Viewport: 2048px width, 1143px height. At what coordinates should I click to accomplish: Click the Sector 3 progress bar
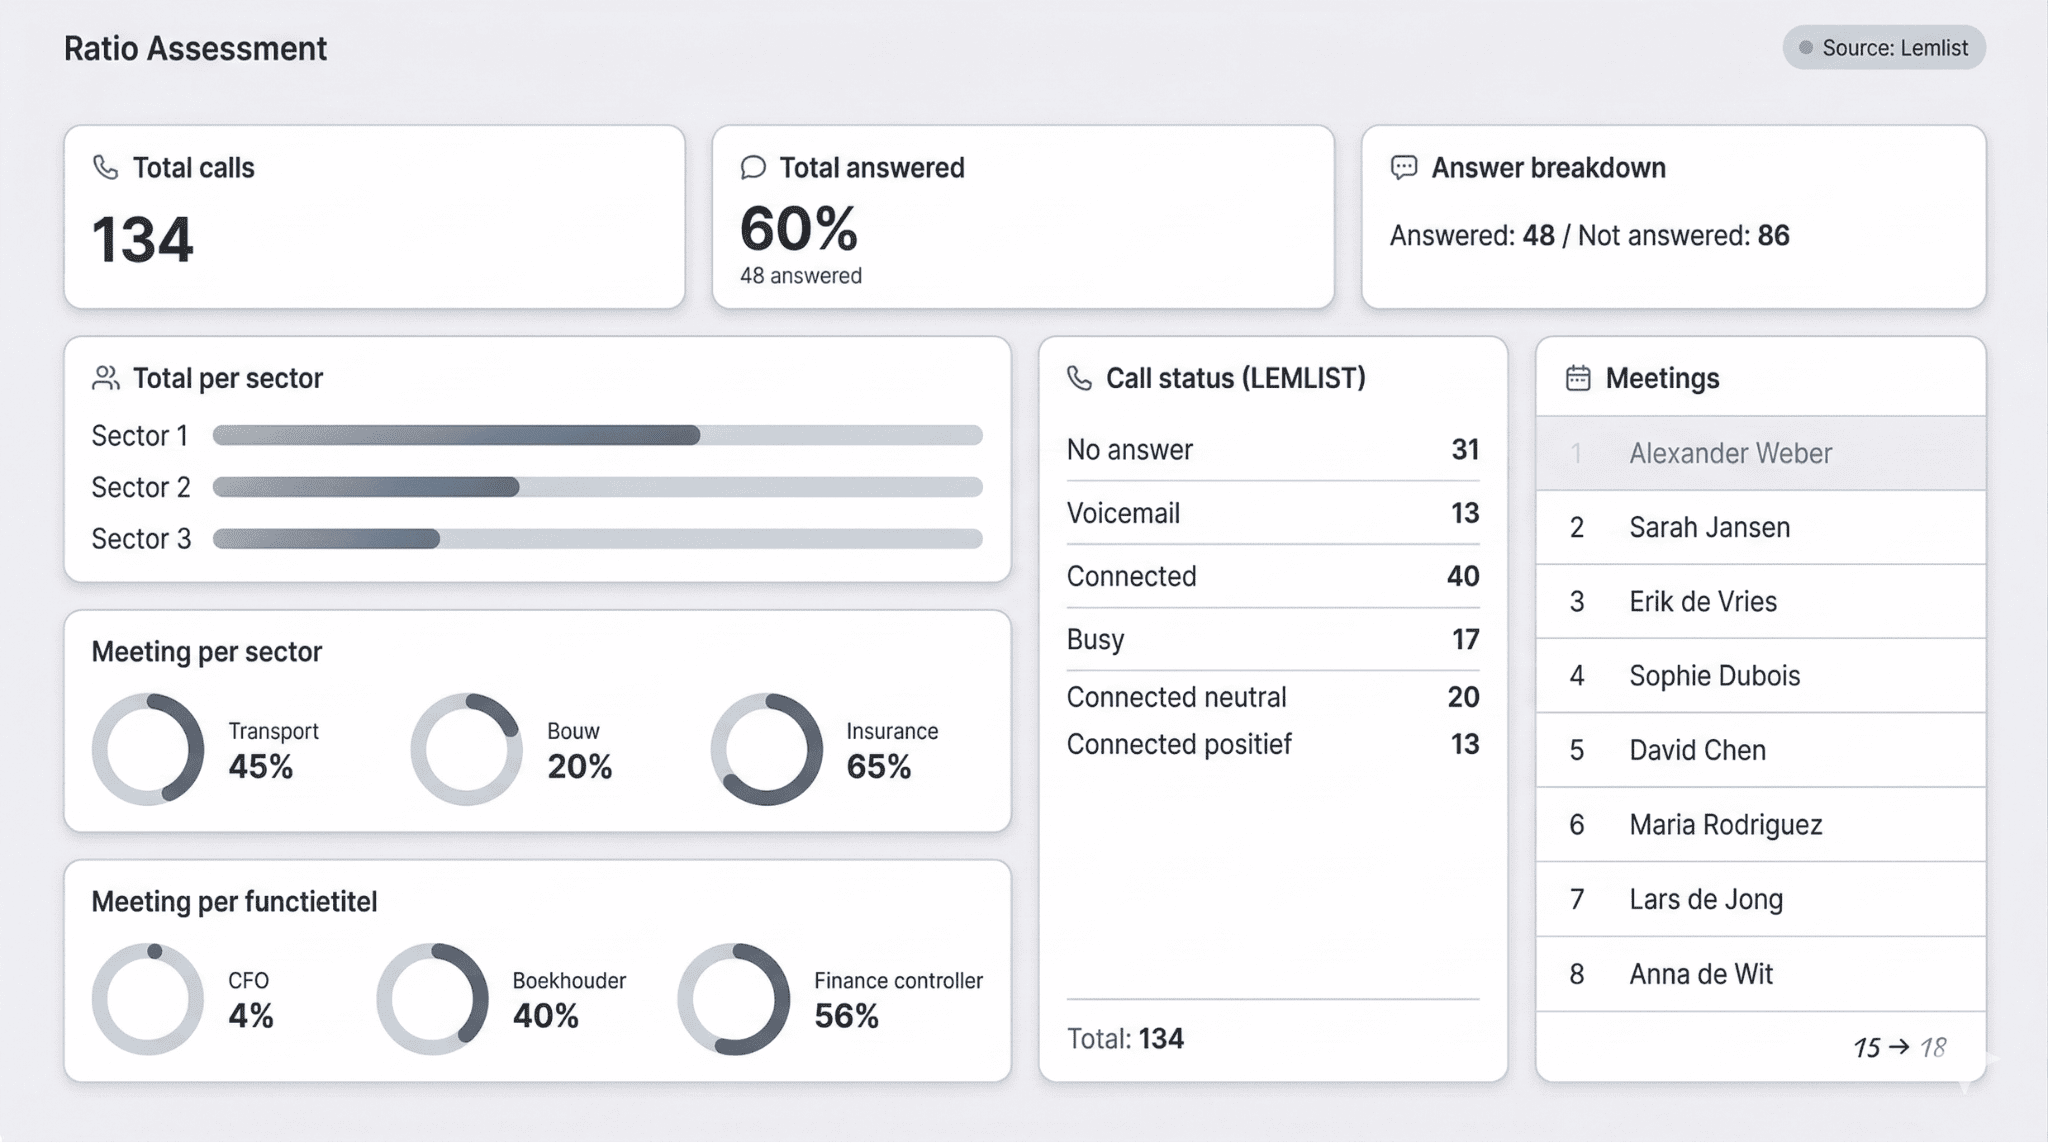coord(597,539)
